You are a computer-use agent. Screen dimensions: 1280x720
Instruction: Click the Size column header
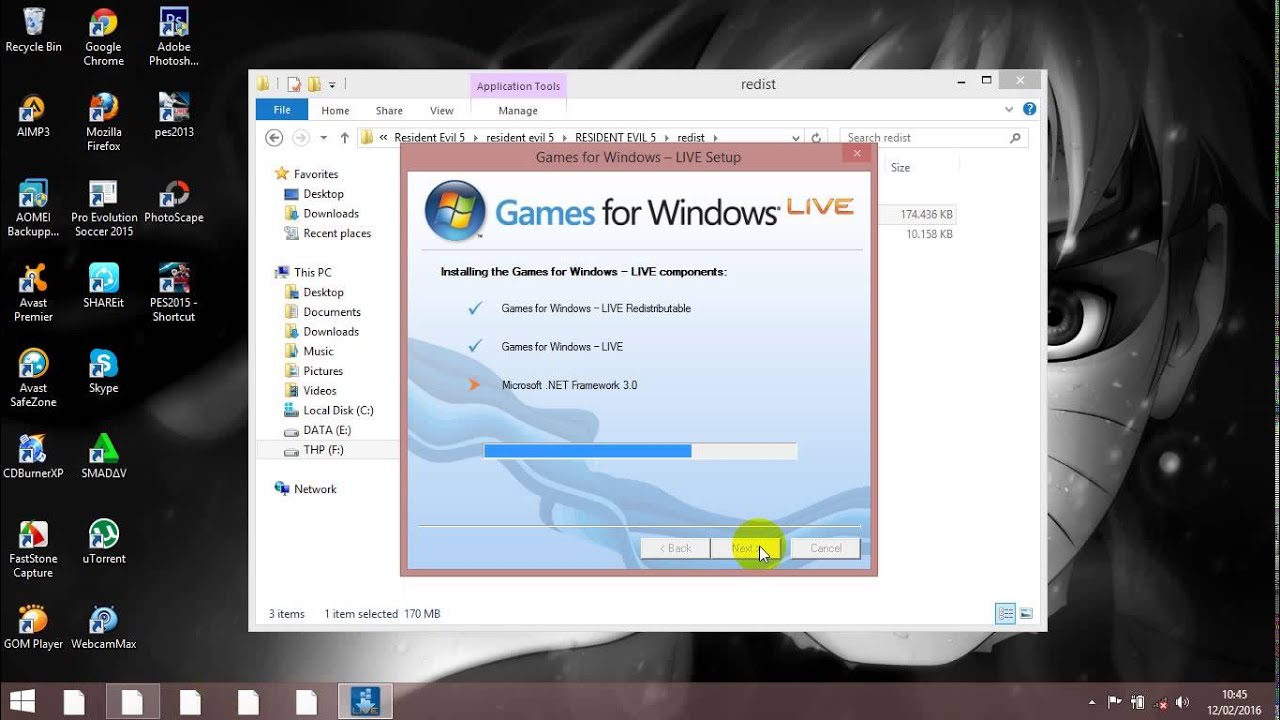pos(901,168)
